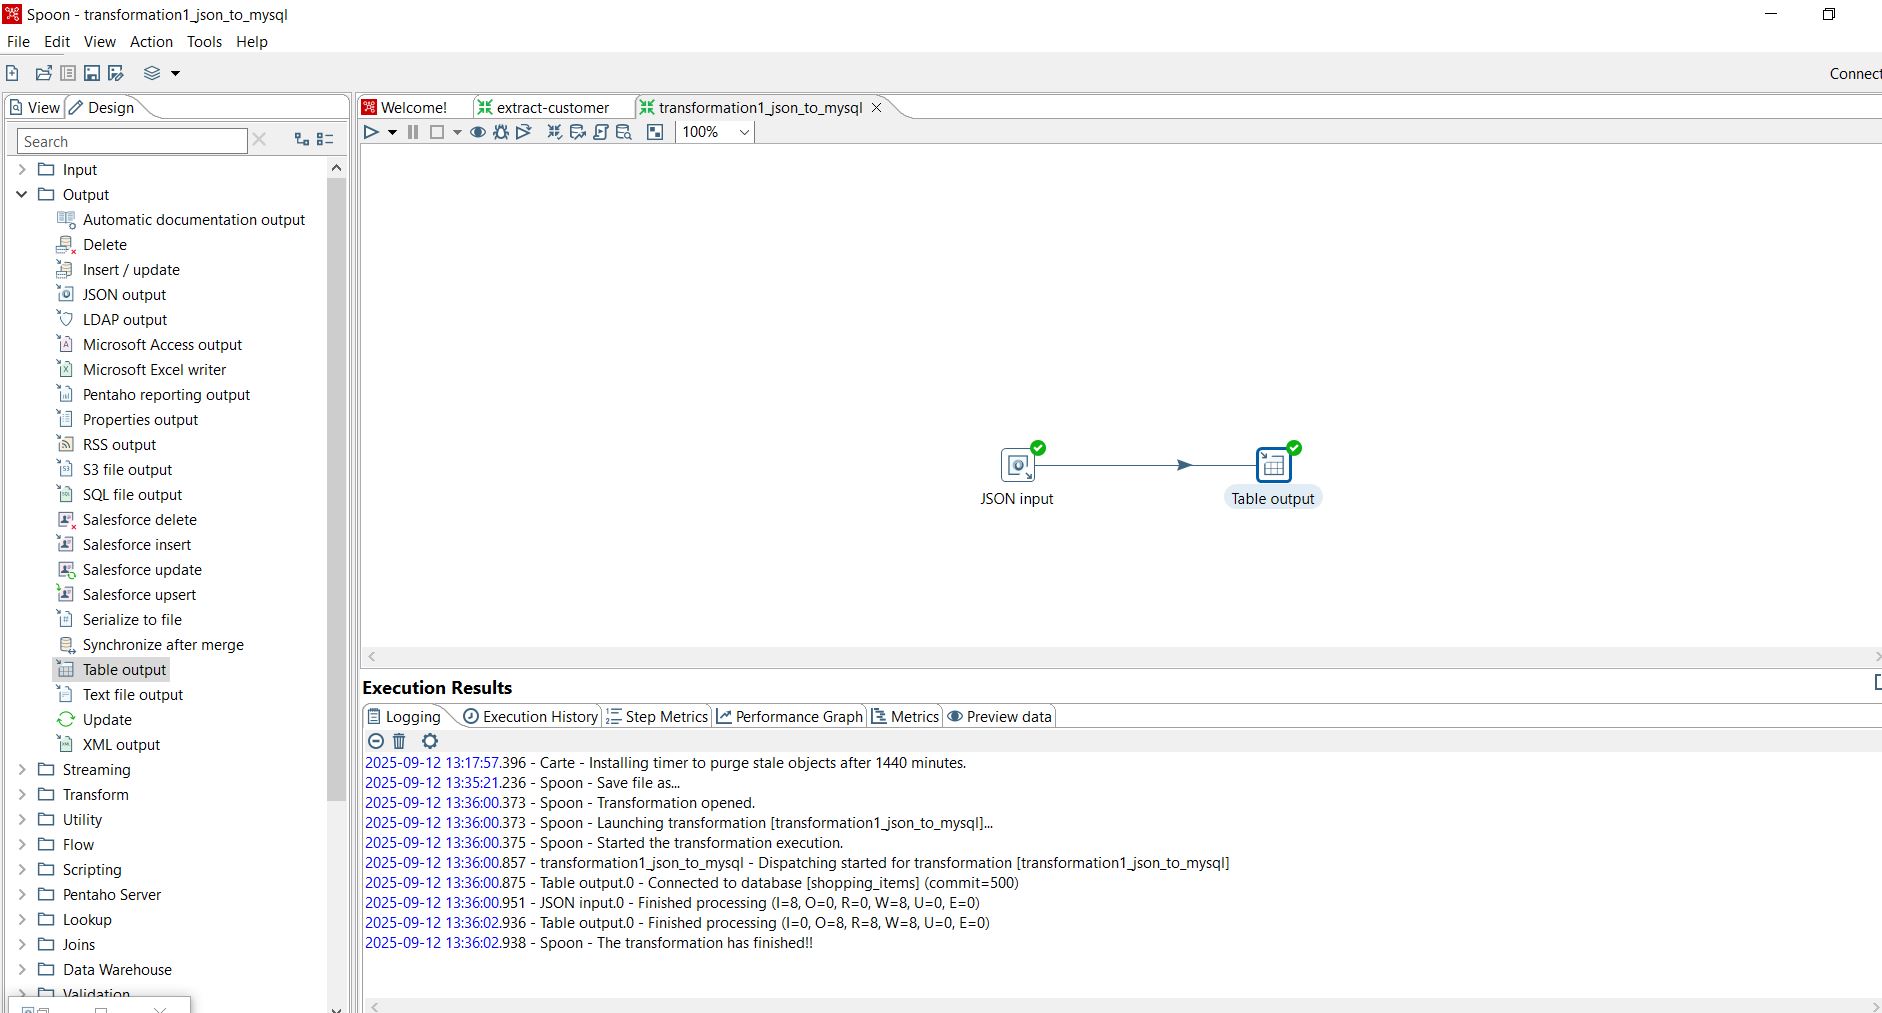Open the Step Metrics tab

pos(657,716)
